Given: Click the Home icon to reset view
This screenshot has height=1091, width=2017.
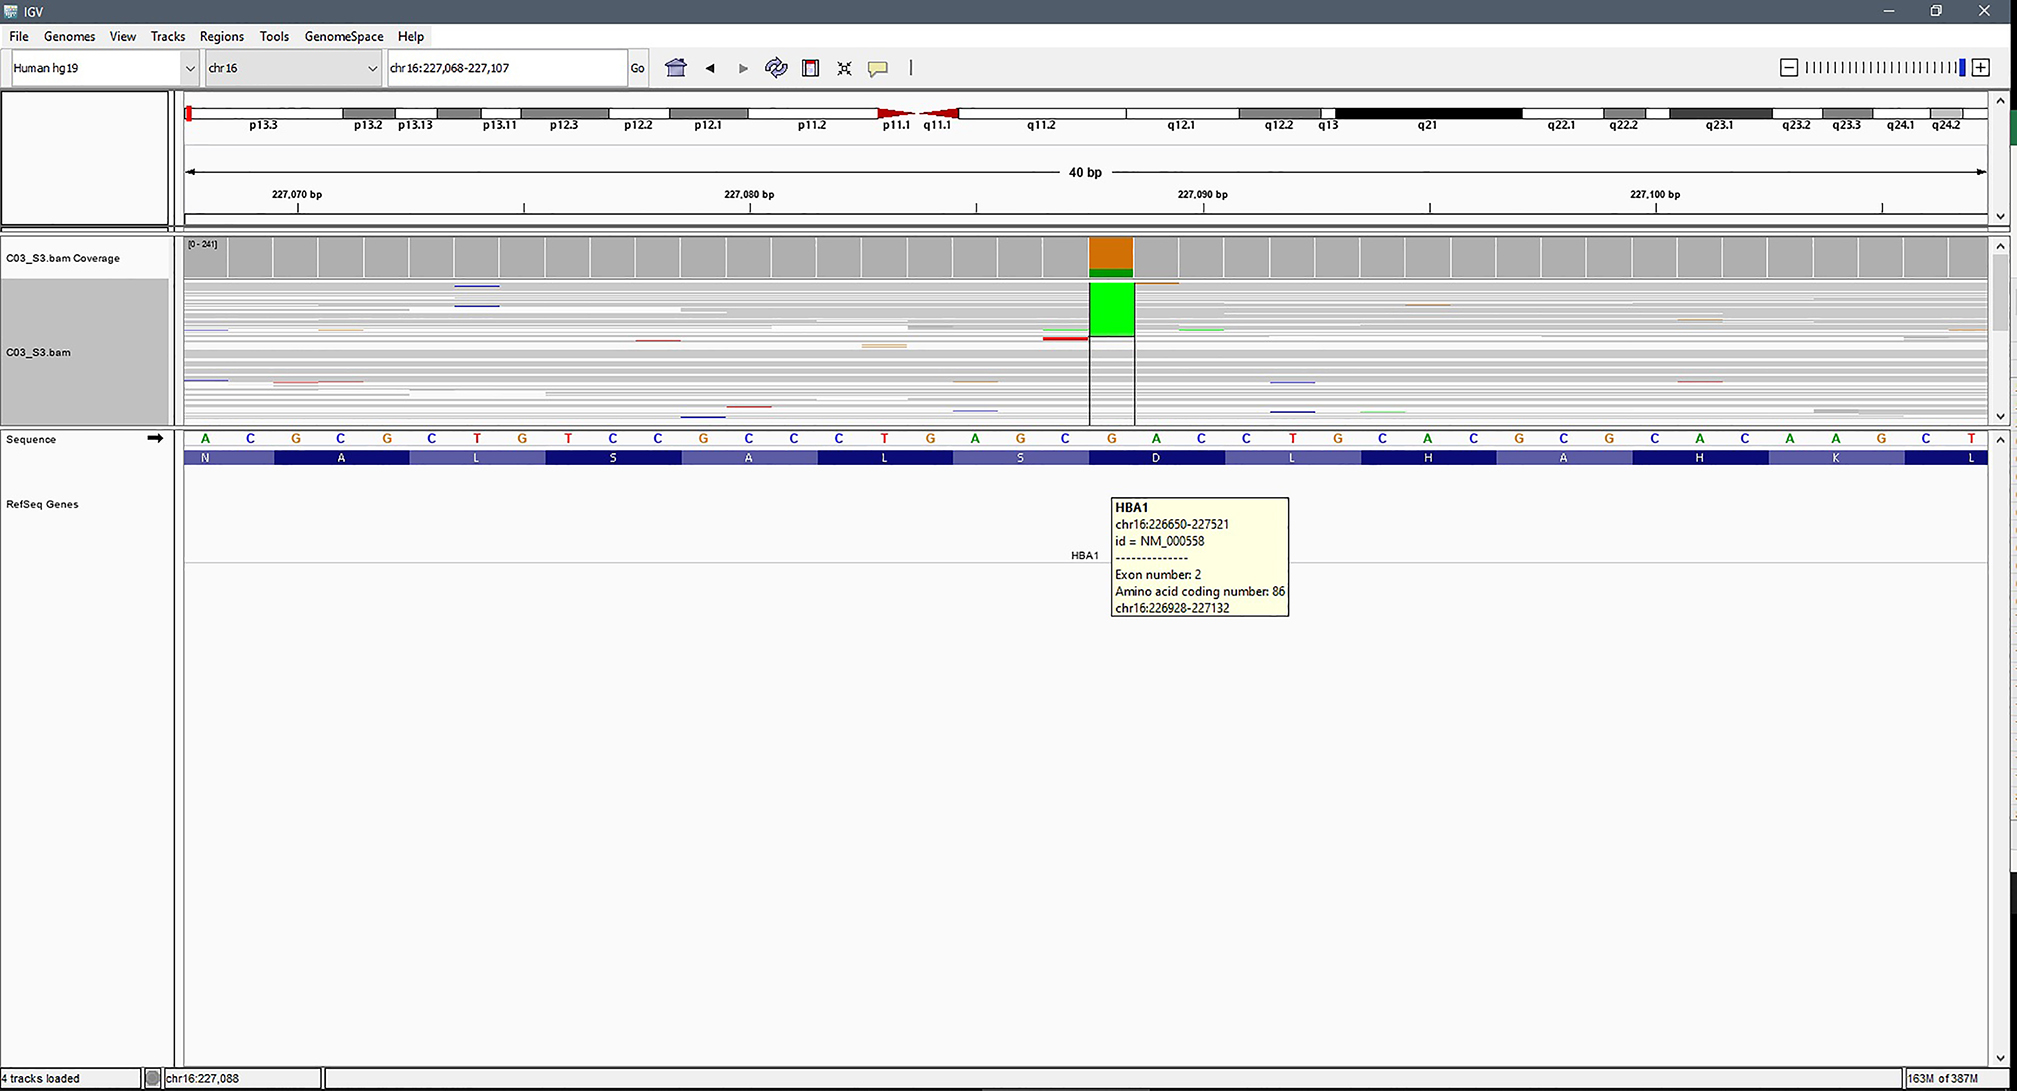Looking at the screenshot, I should point(676,67).
